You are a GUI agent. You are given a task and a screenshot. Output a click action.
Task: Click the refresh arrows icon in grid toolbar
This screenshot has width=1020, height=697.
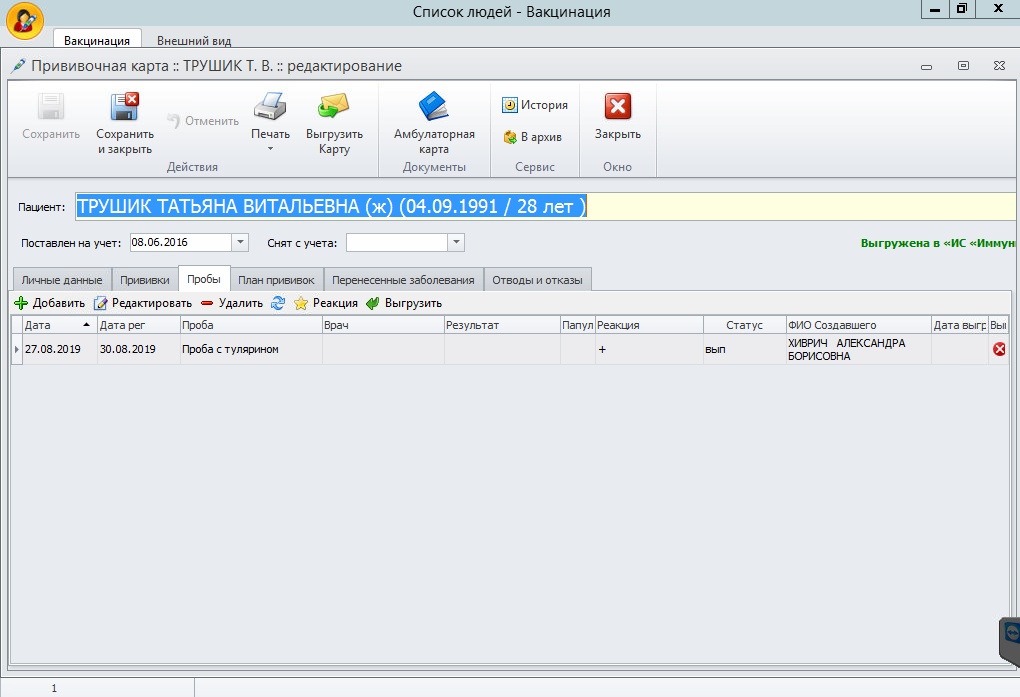coord(278,303)
